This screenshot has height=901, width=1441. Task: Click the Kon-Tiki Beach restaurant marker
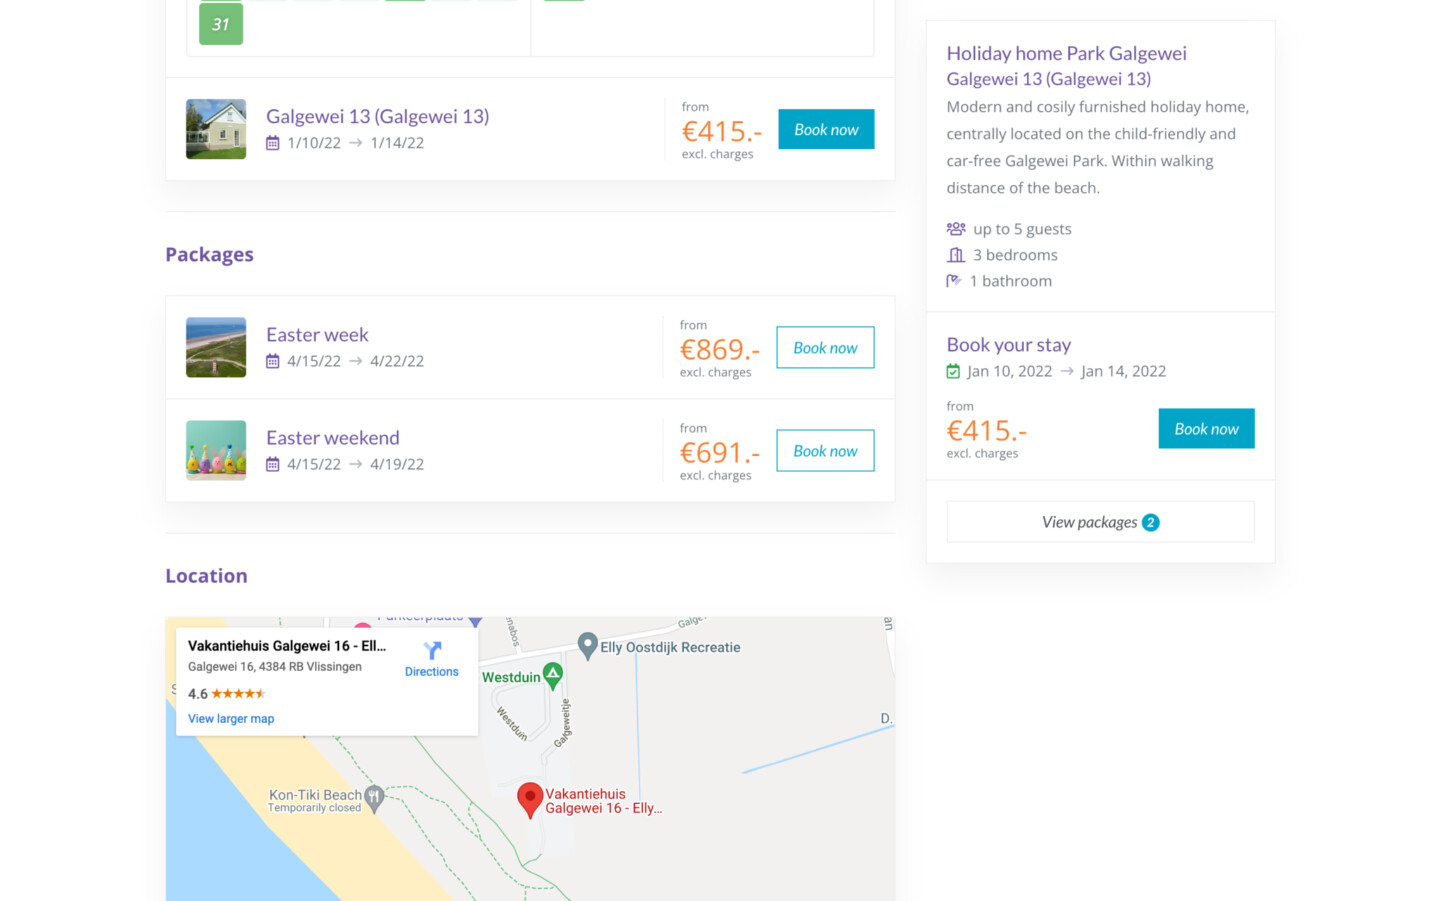coord(374,797)
